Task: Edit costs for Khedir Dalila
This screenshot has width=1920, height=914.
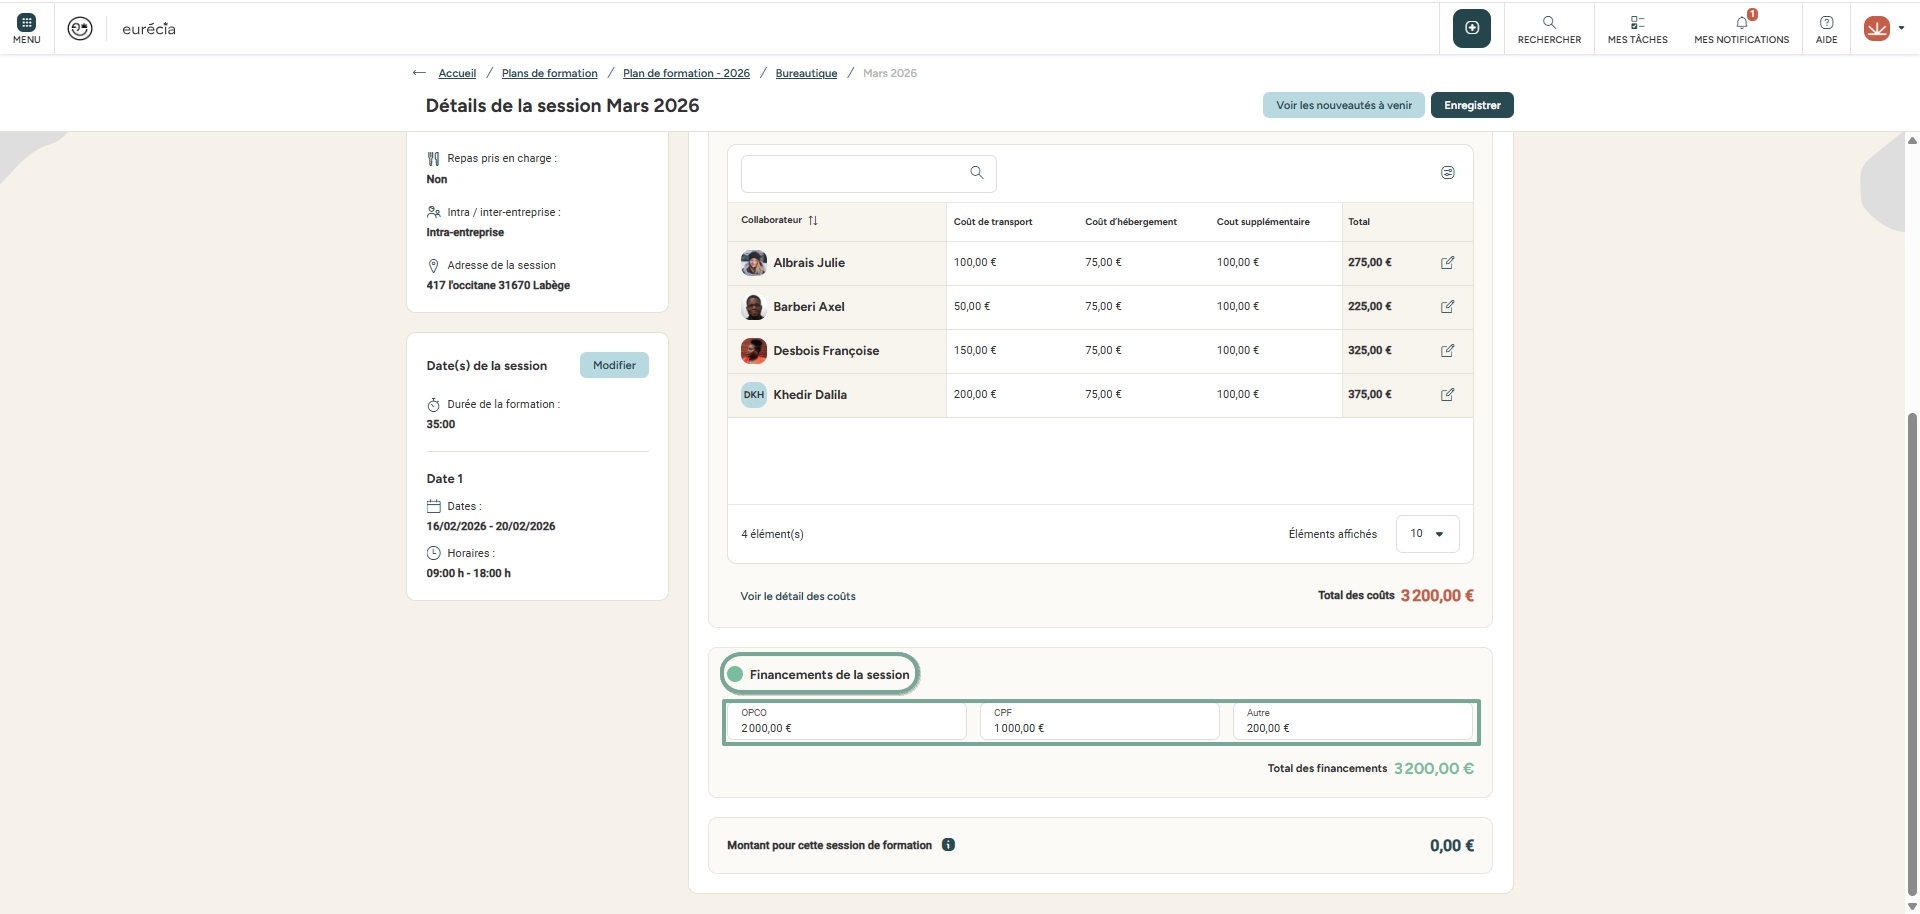Action: tap(1447, 395)
